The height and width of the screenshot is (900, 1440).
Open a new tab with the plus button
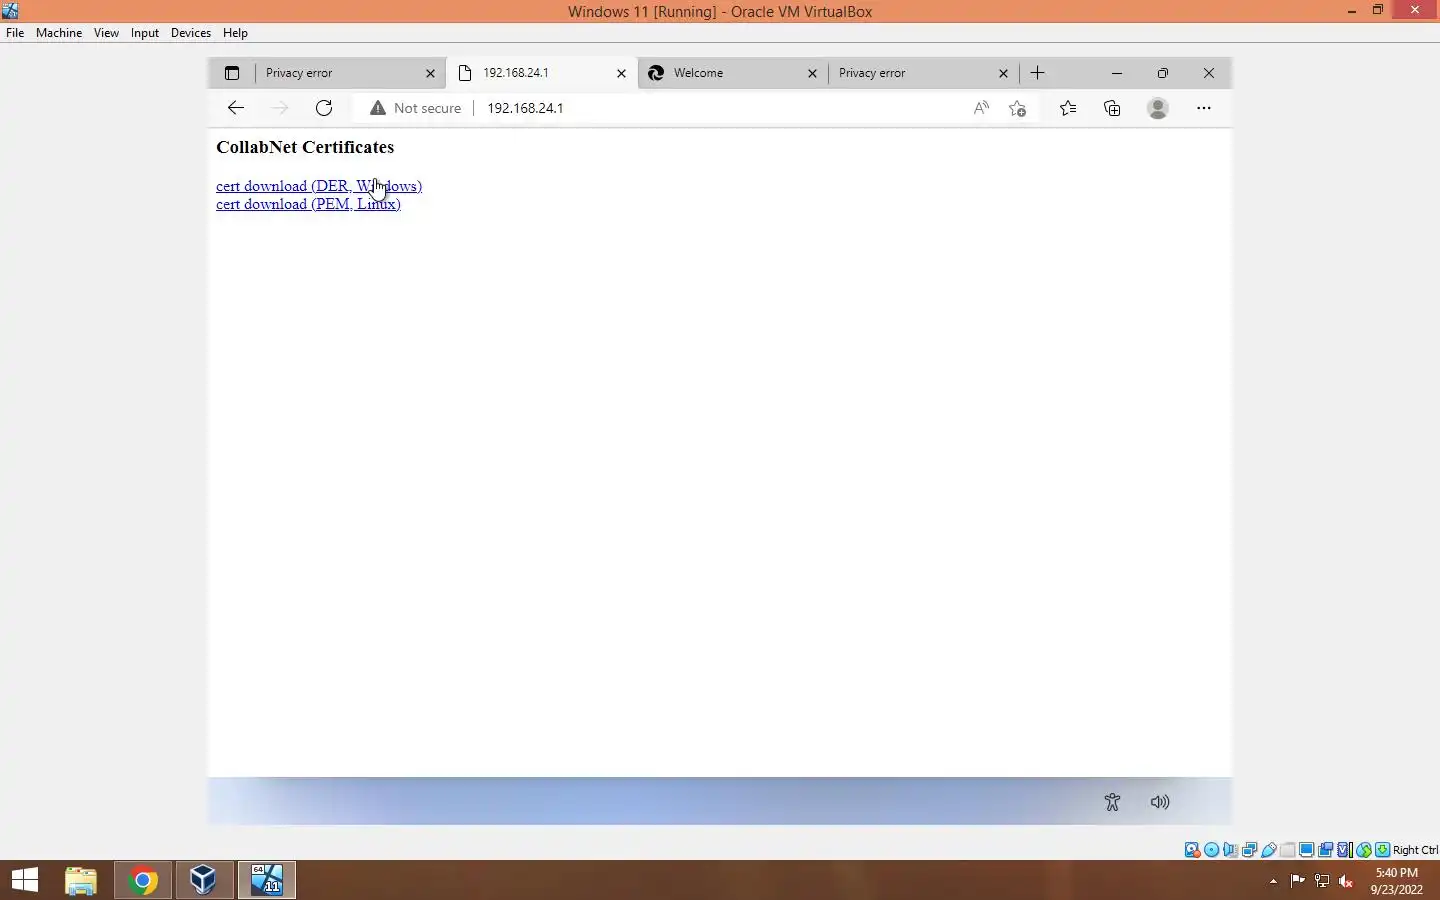pos(1038,73)
